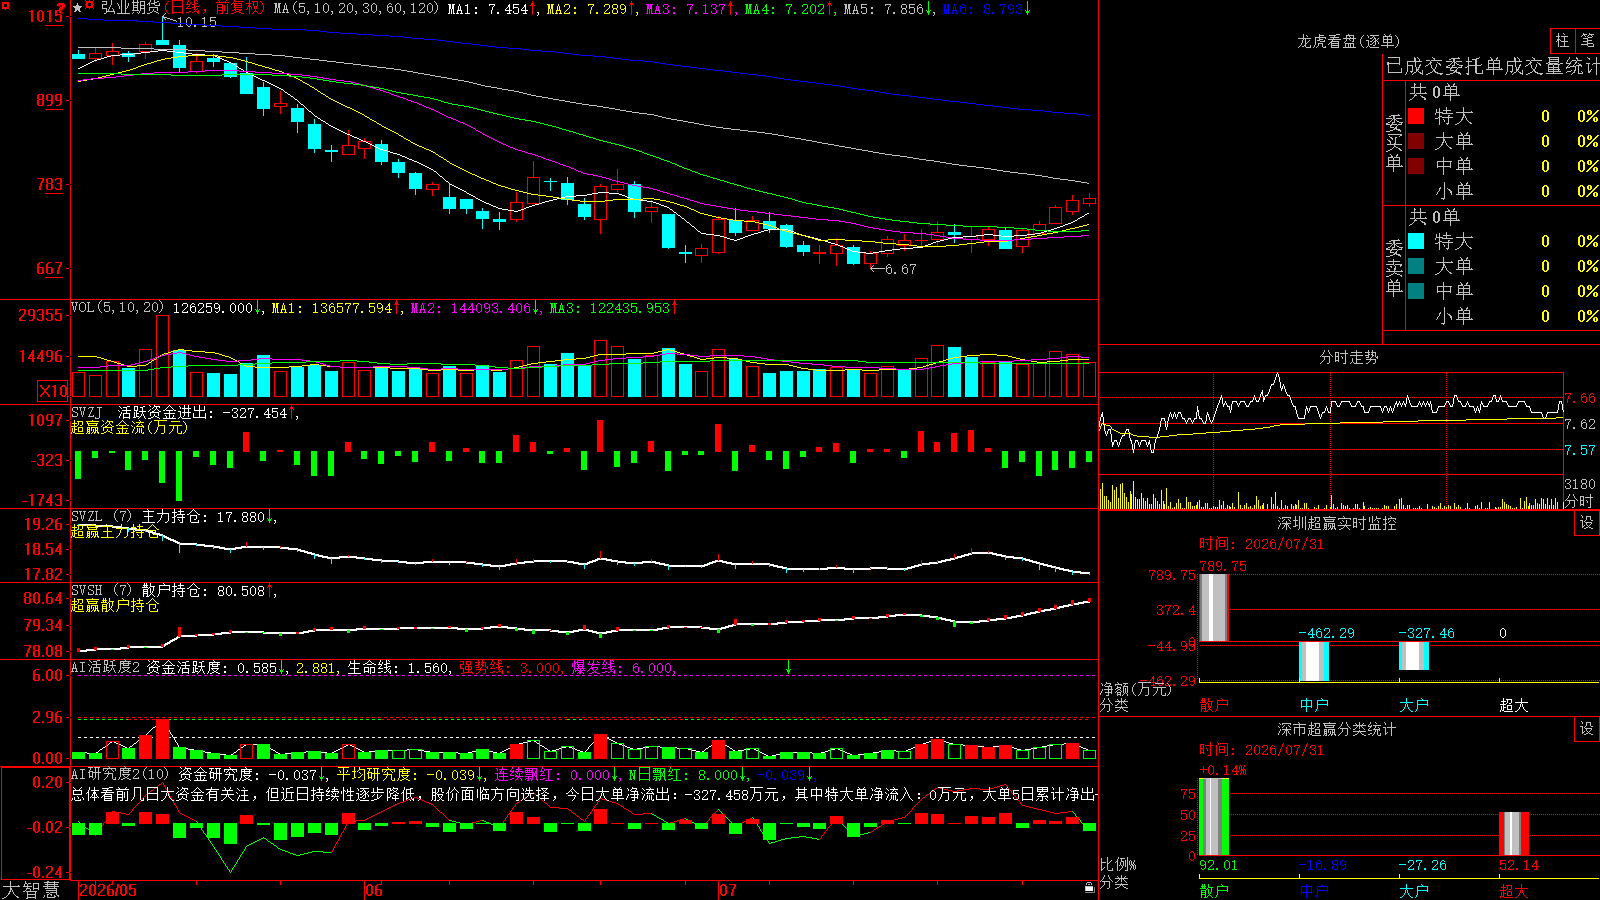Click the 龙虎看盘(逐单) panel title
Image resolution: width=1600 pixels, height=900 pixels.
click(1348, 41)
